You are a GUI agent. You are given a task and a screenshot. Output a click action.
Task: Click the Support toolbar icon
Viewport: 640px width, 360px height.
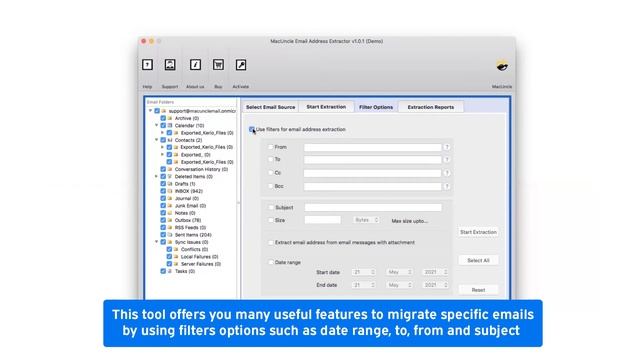coord(170,64)
